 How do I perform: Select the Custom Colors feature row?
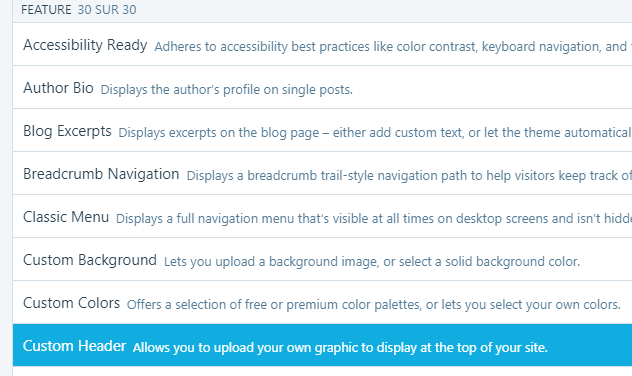(322, 303)
